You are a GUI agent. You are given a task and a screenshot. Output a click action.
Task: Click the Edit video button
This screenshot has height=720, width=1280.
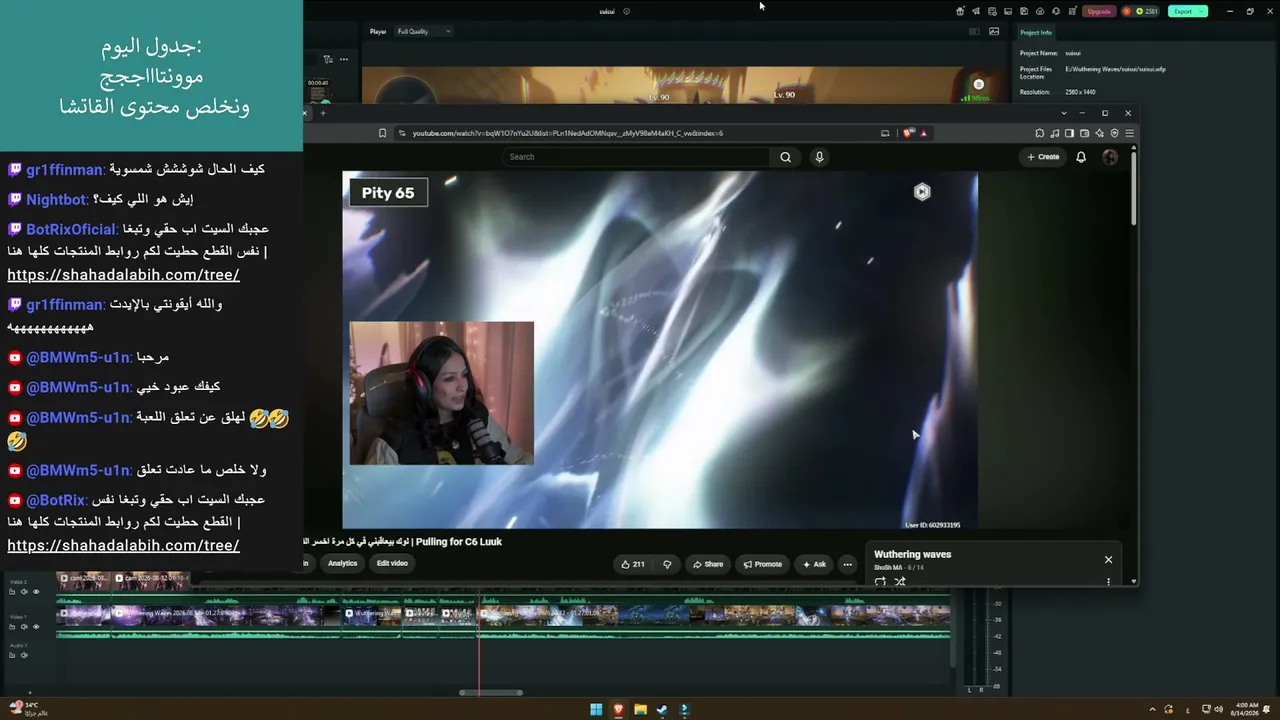pyautogui.click(x=392, y=563)
